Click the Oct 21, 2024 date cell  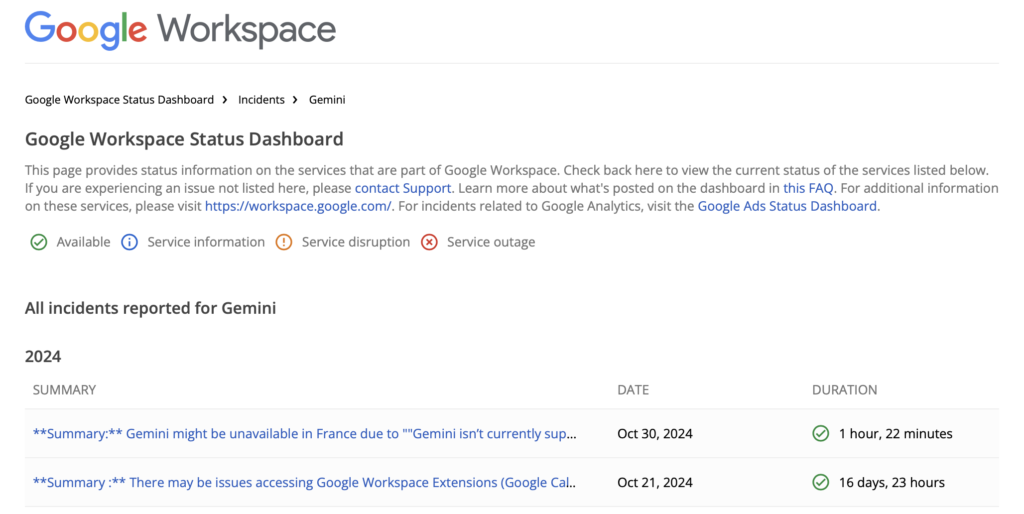655,483
